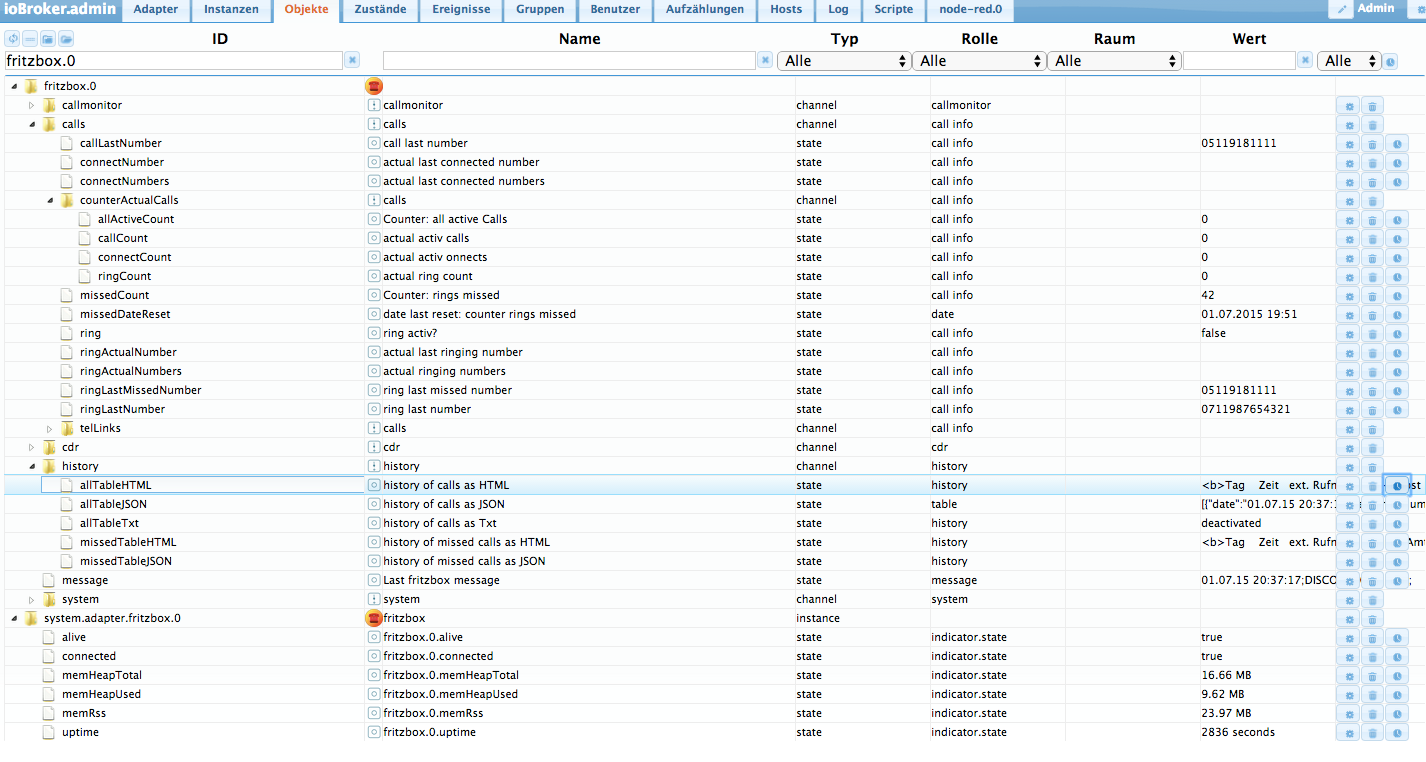Click gear icon for missedCount row
Image resolution: width=1426 pixels, height=762 pixels.
(x=1348, y=295)
